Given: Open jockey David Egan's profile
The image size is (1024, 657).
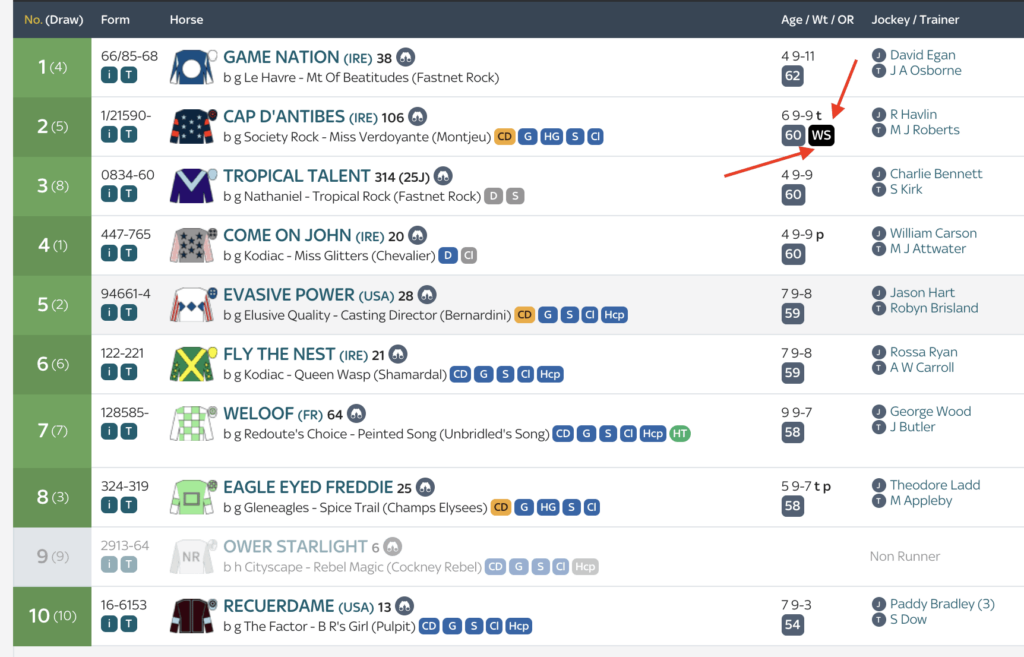Looking at the screenshot, I should click(x=922, y=55).
